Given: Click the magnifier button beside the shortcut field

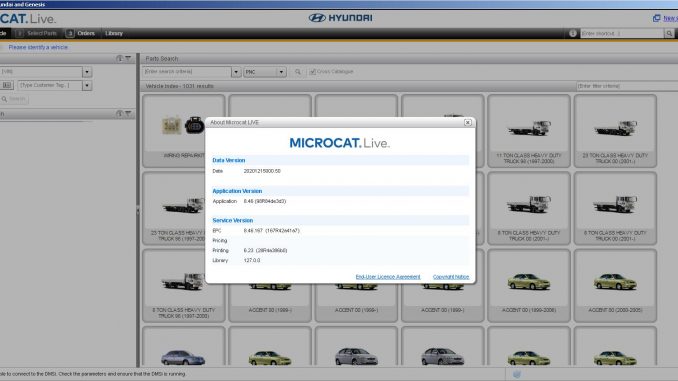Looking at the screenshot, I should pos(669,33).
